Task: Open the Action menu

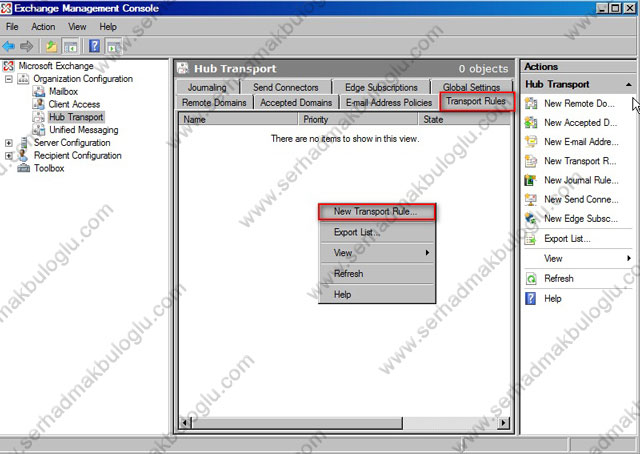Action: click(43, 27)
